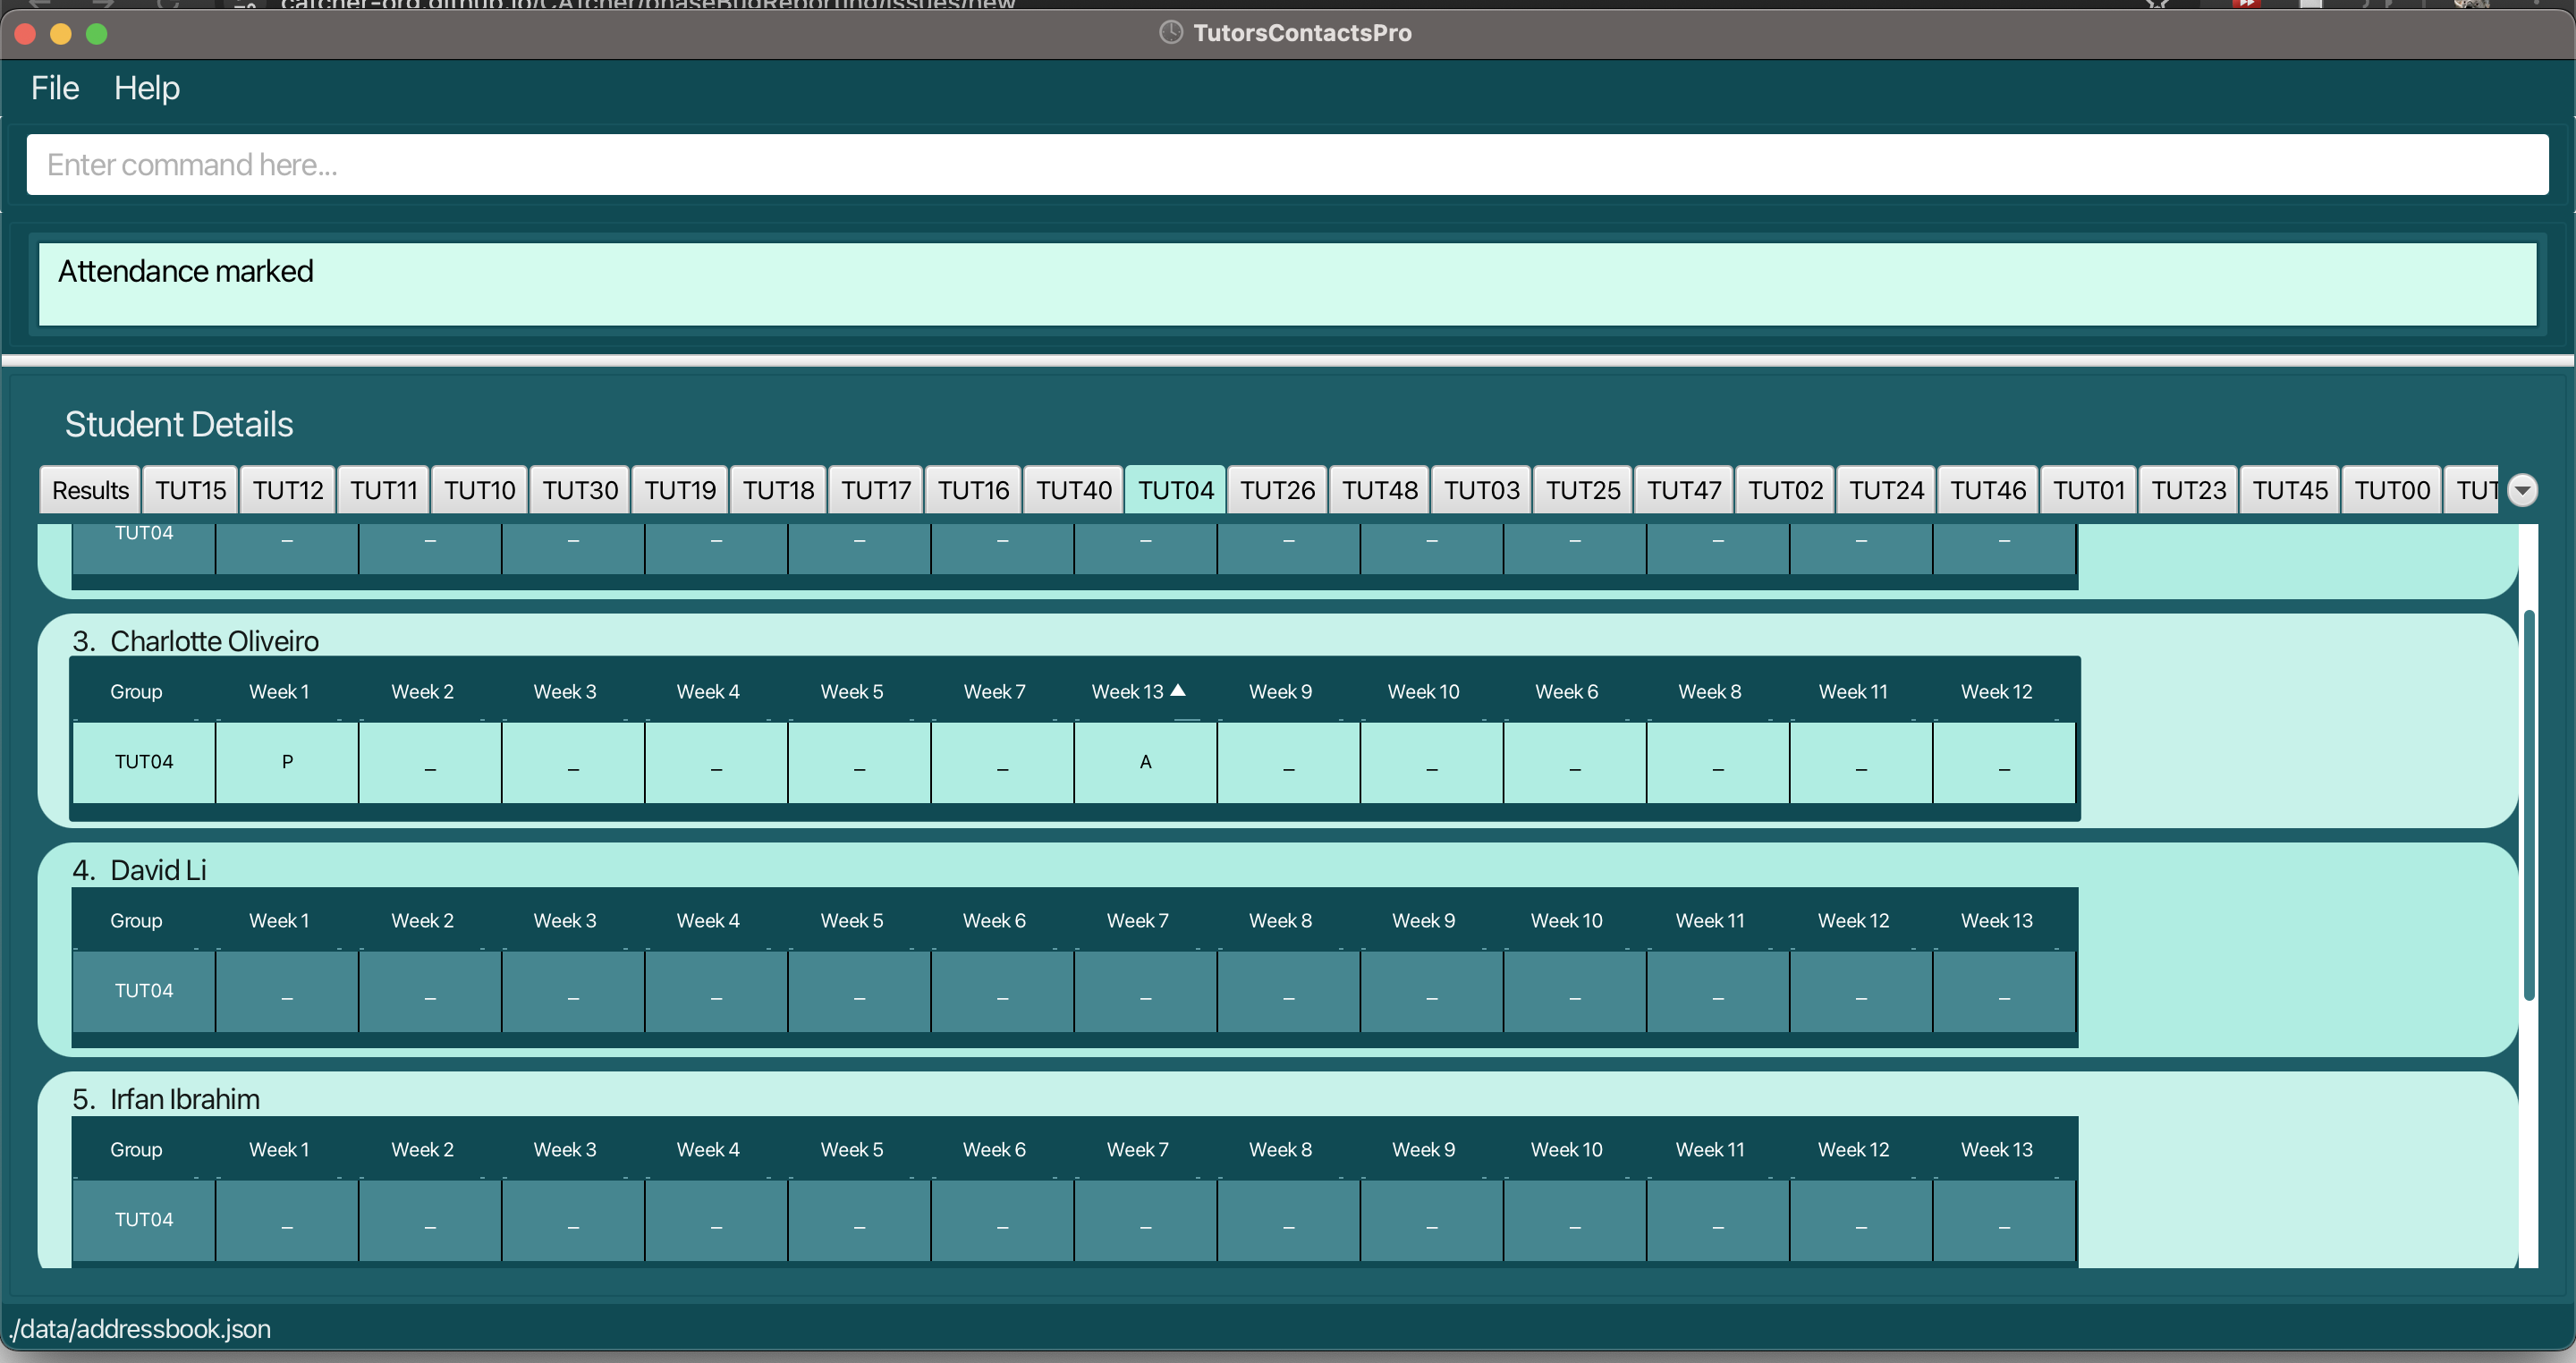Select the David Li student card
This screenshot has width=2576, height=1363.
(x=158, y=870)
